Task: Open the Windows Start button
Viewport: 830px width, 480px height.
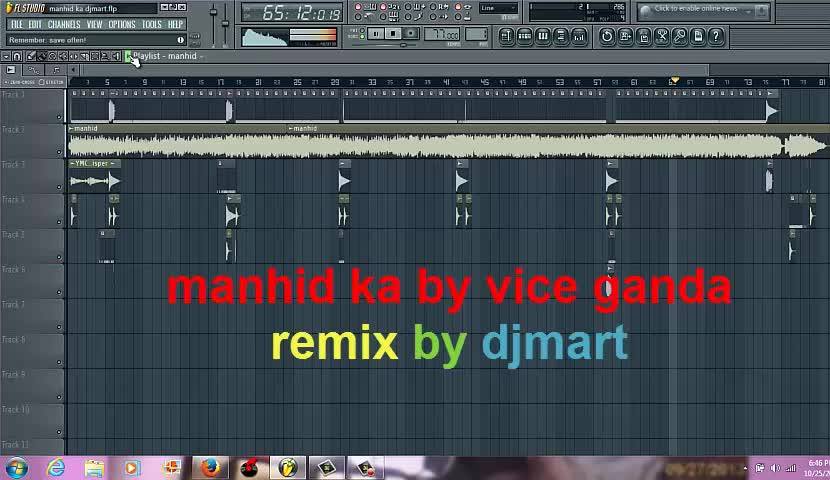Action: (16, 468)
